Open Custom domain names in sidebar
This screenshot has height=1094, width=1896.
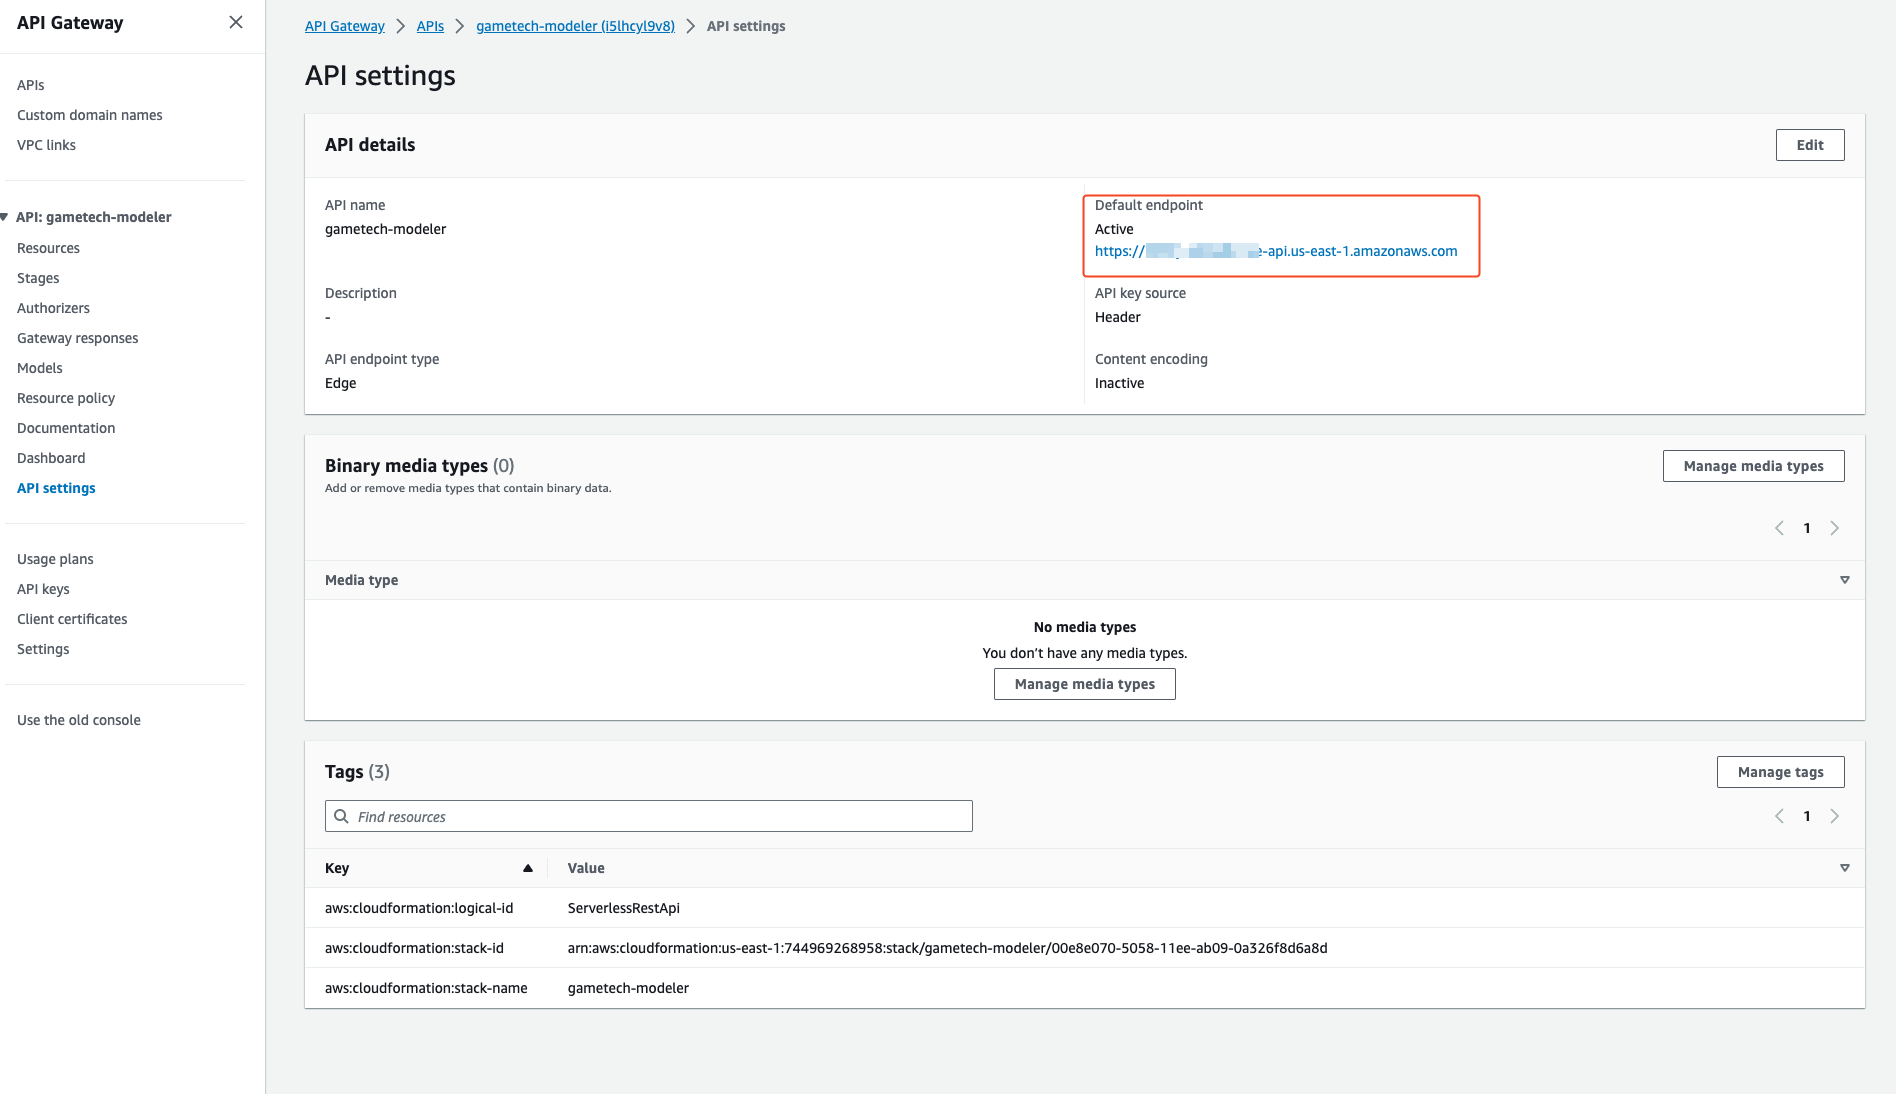(x=90, y=115)
